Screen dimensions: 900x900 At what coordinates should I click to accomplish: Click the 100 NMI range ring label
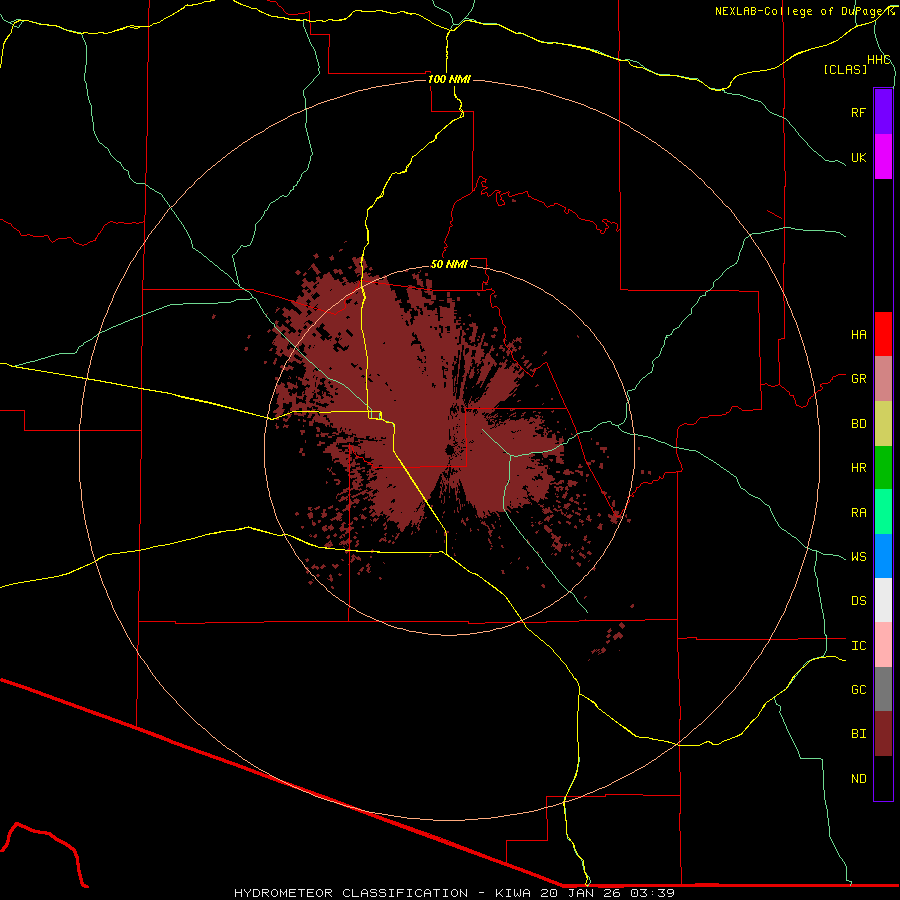point(449,79)
